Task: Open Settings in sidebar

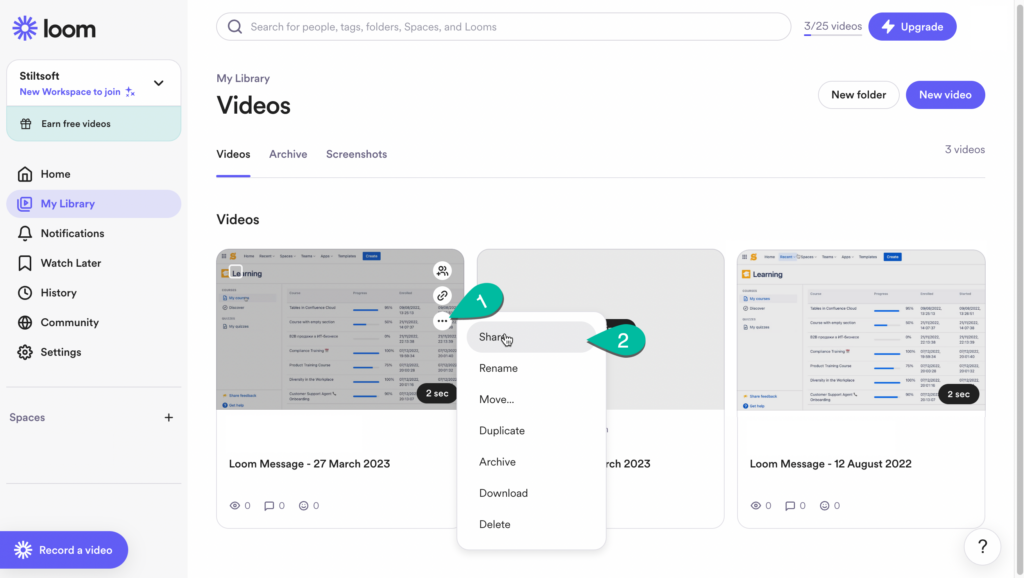Action: coord(93,352)
